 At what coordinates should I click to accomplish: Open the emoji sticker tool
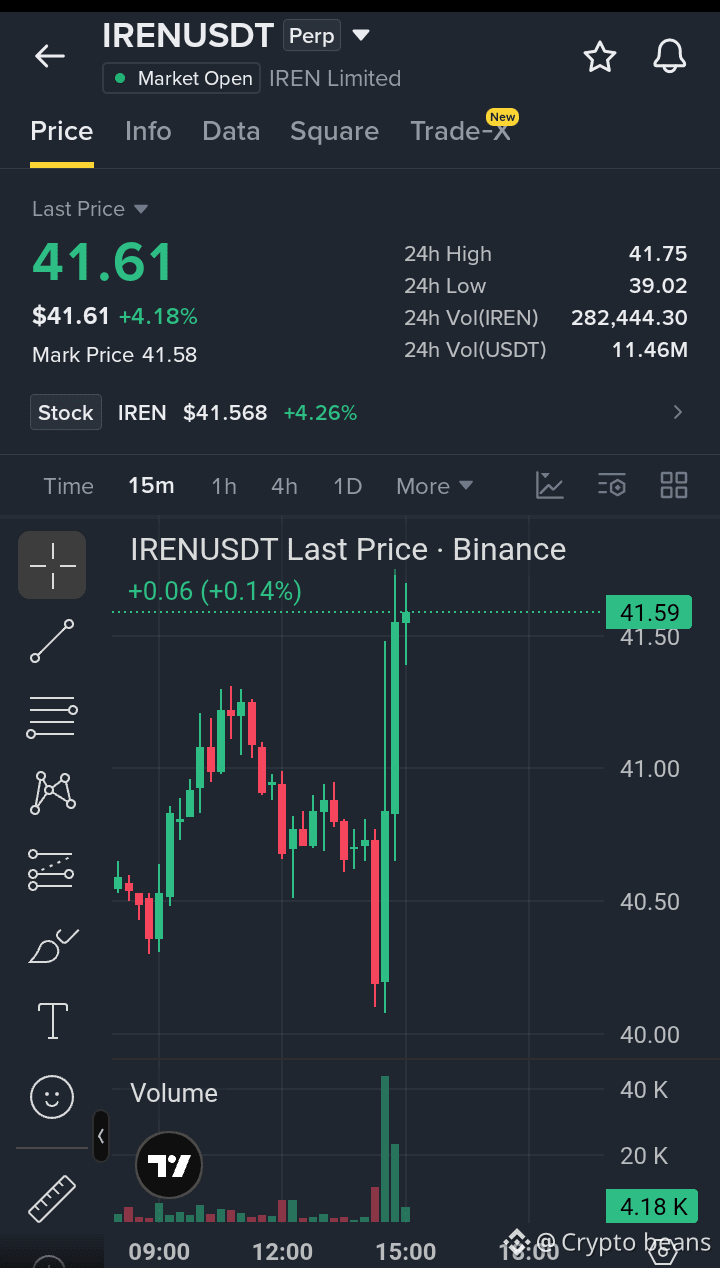[52, 1097]
